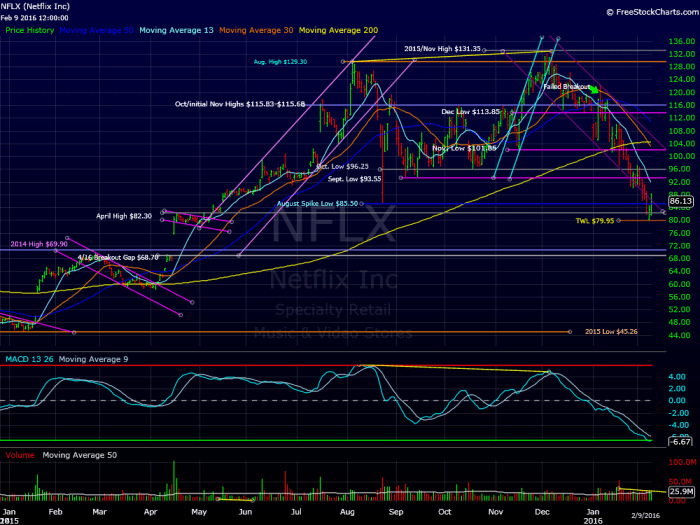Click the volume value tag 25.9M
The width and height of the screenshot is (700, 525).
pos(682,492)
